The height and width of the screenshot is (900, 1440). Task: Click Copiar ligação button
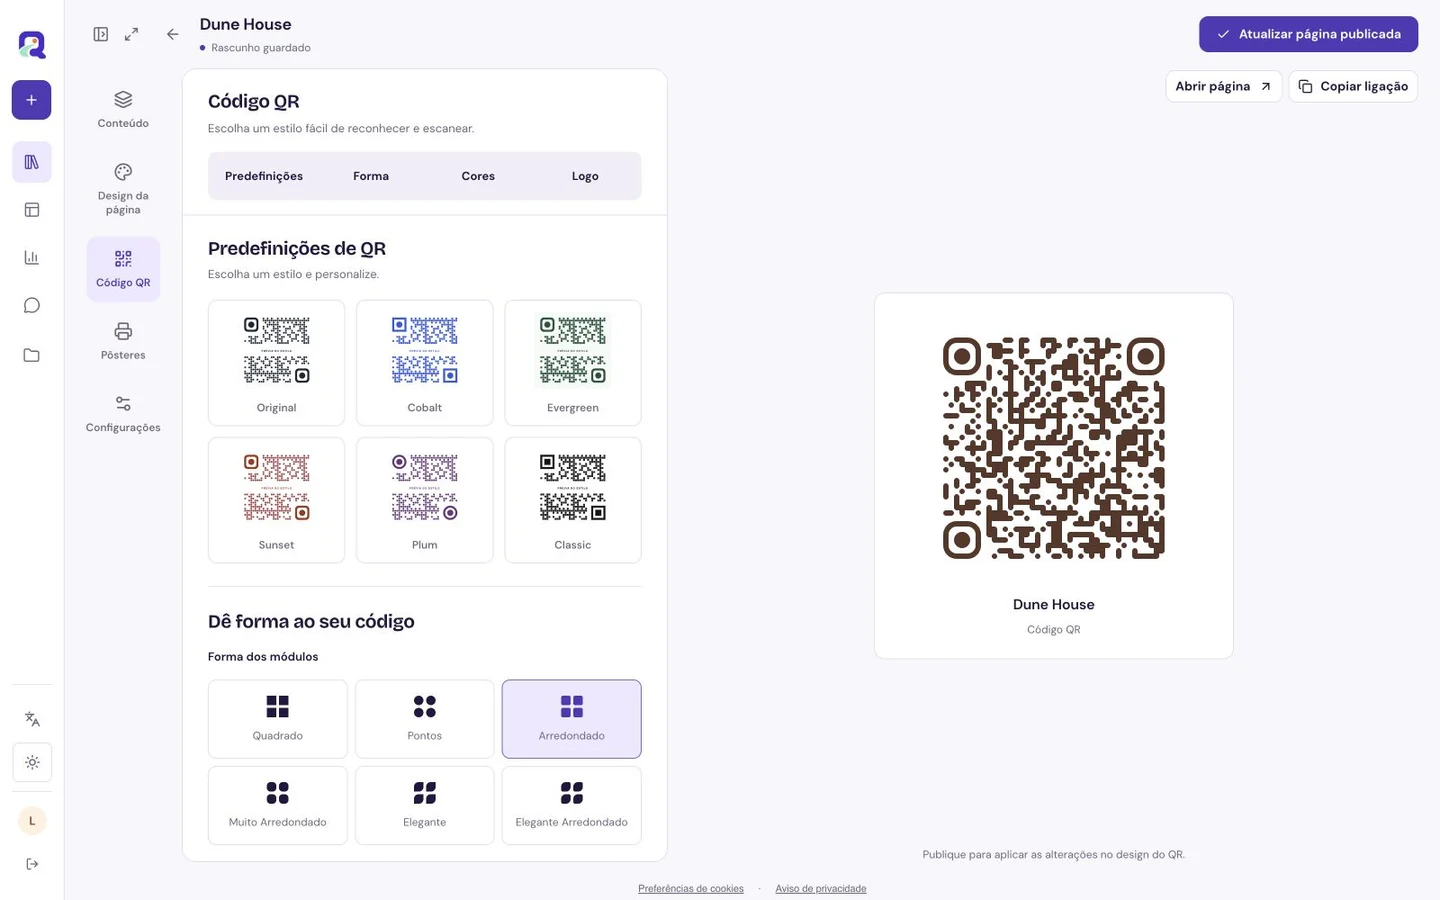1353,86
